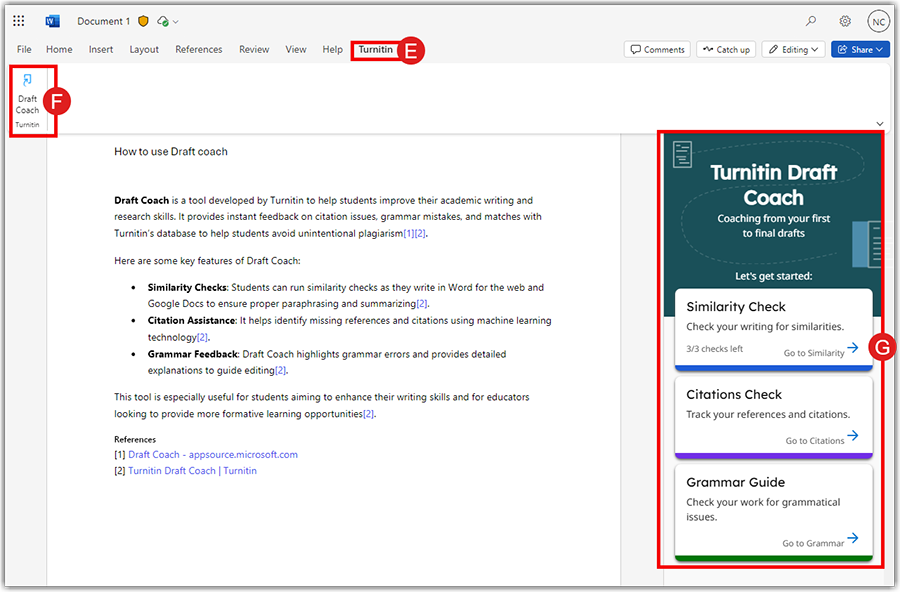
Task: Collapse the ribbon with the chevron
Action: click(880, 124)
